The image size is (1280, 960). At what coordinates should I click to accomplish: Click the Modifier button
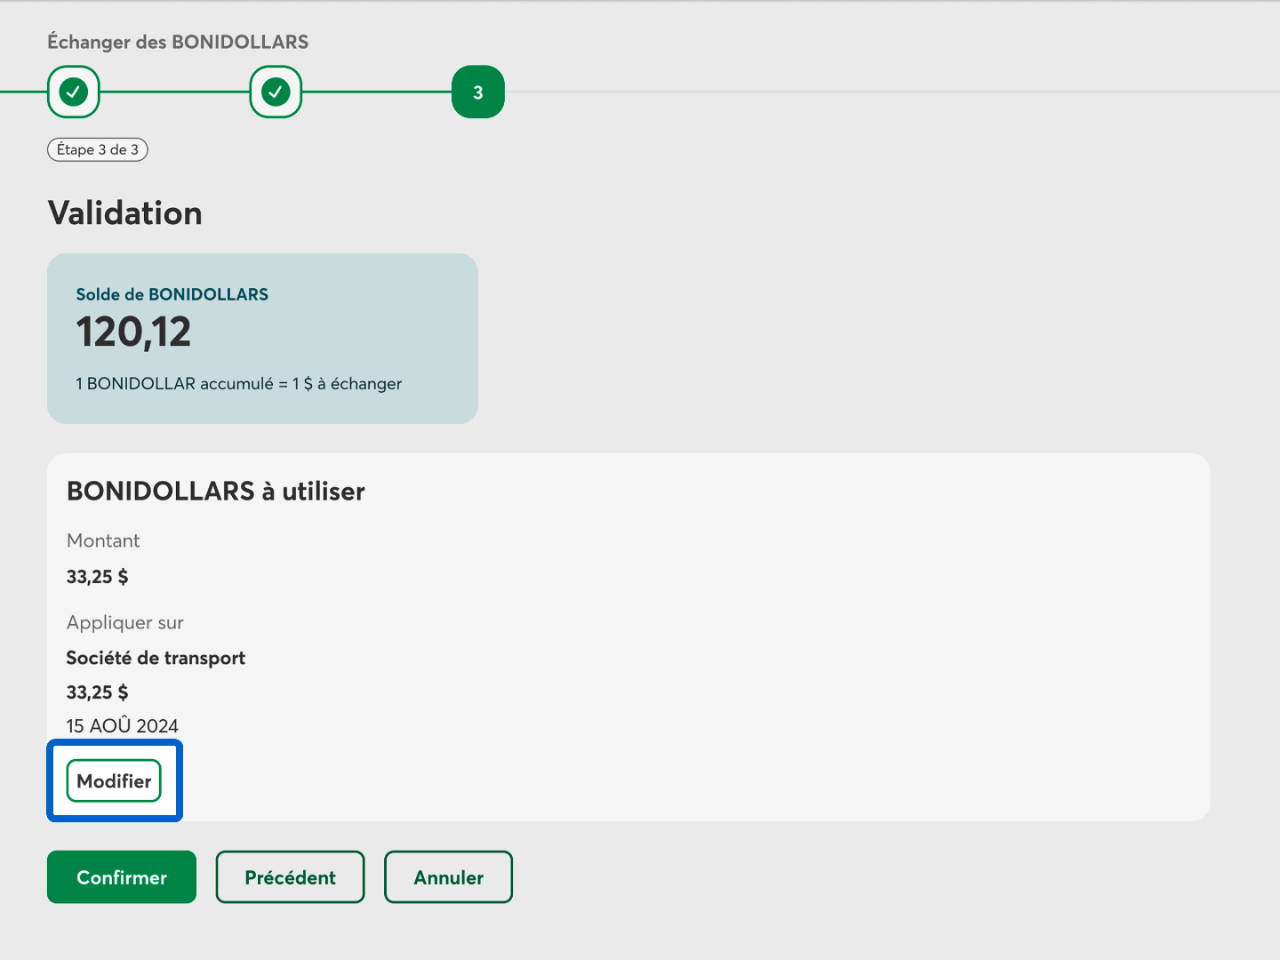pyautogui.click(x=114, y=781)
